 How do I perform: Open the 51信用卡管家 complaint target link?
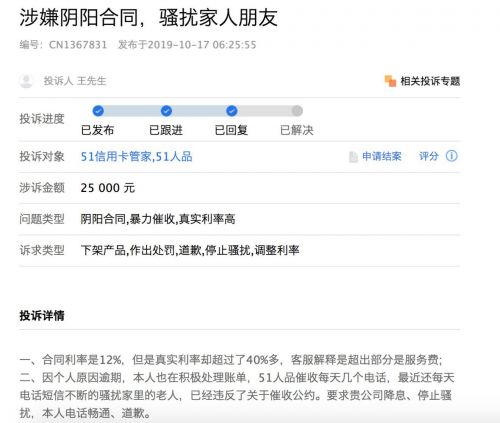pyautogui.click(x=116, y=156)
